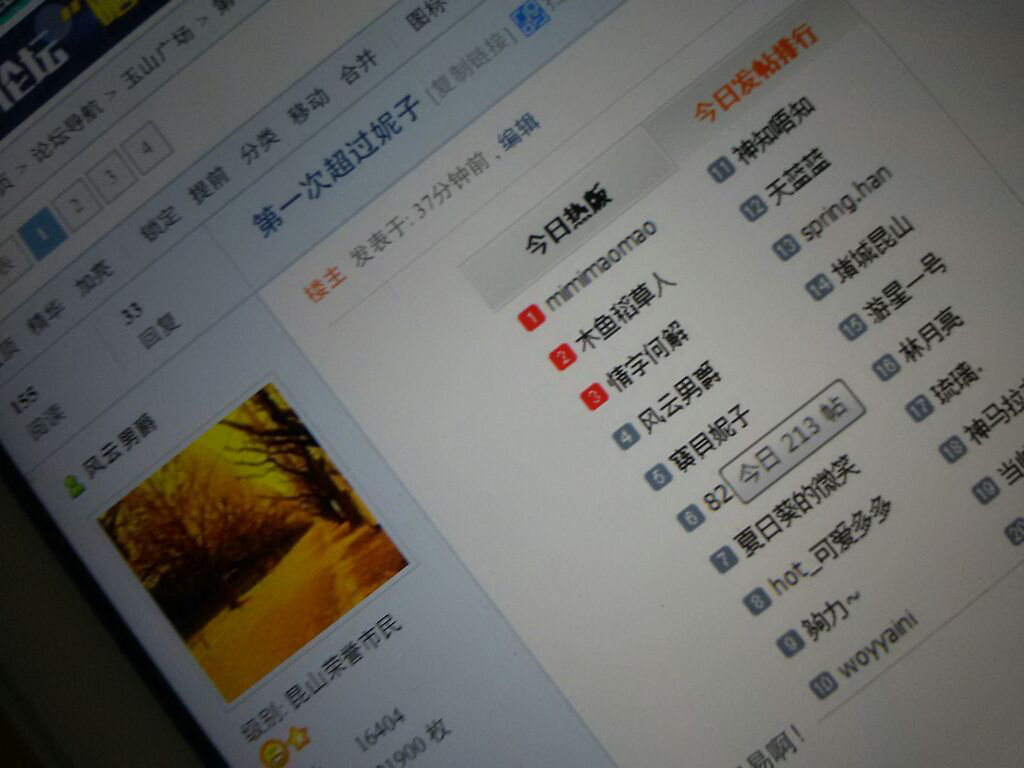Choose 精华 moderation action

click(46, 315)
